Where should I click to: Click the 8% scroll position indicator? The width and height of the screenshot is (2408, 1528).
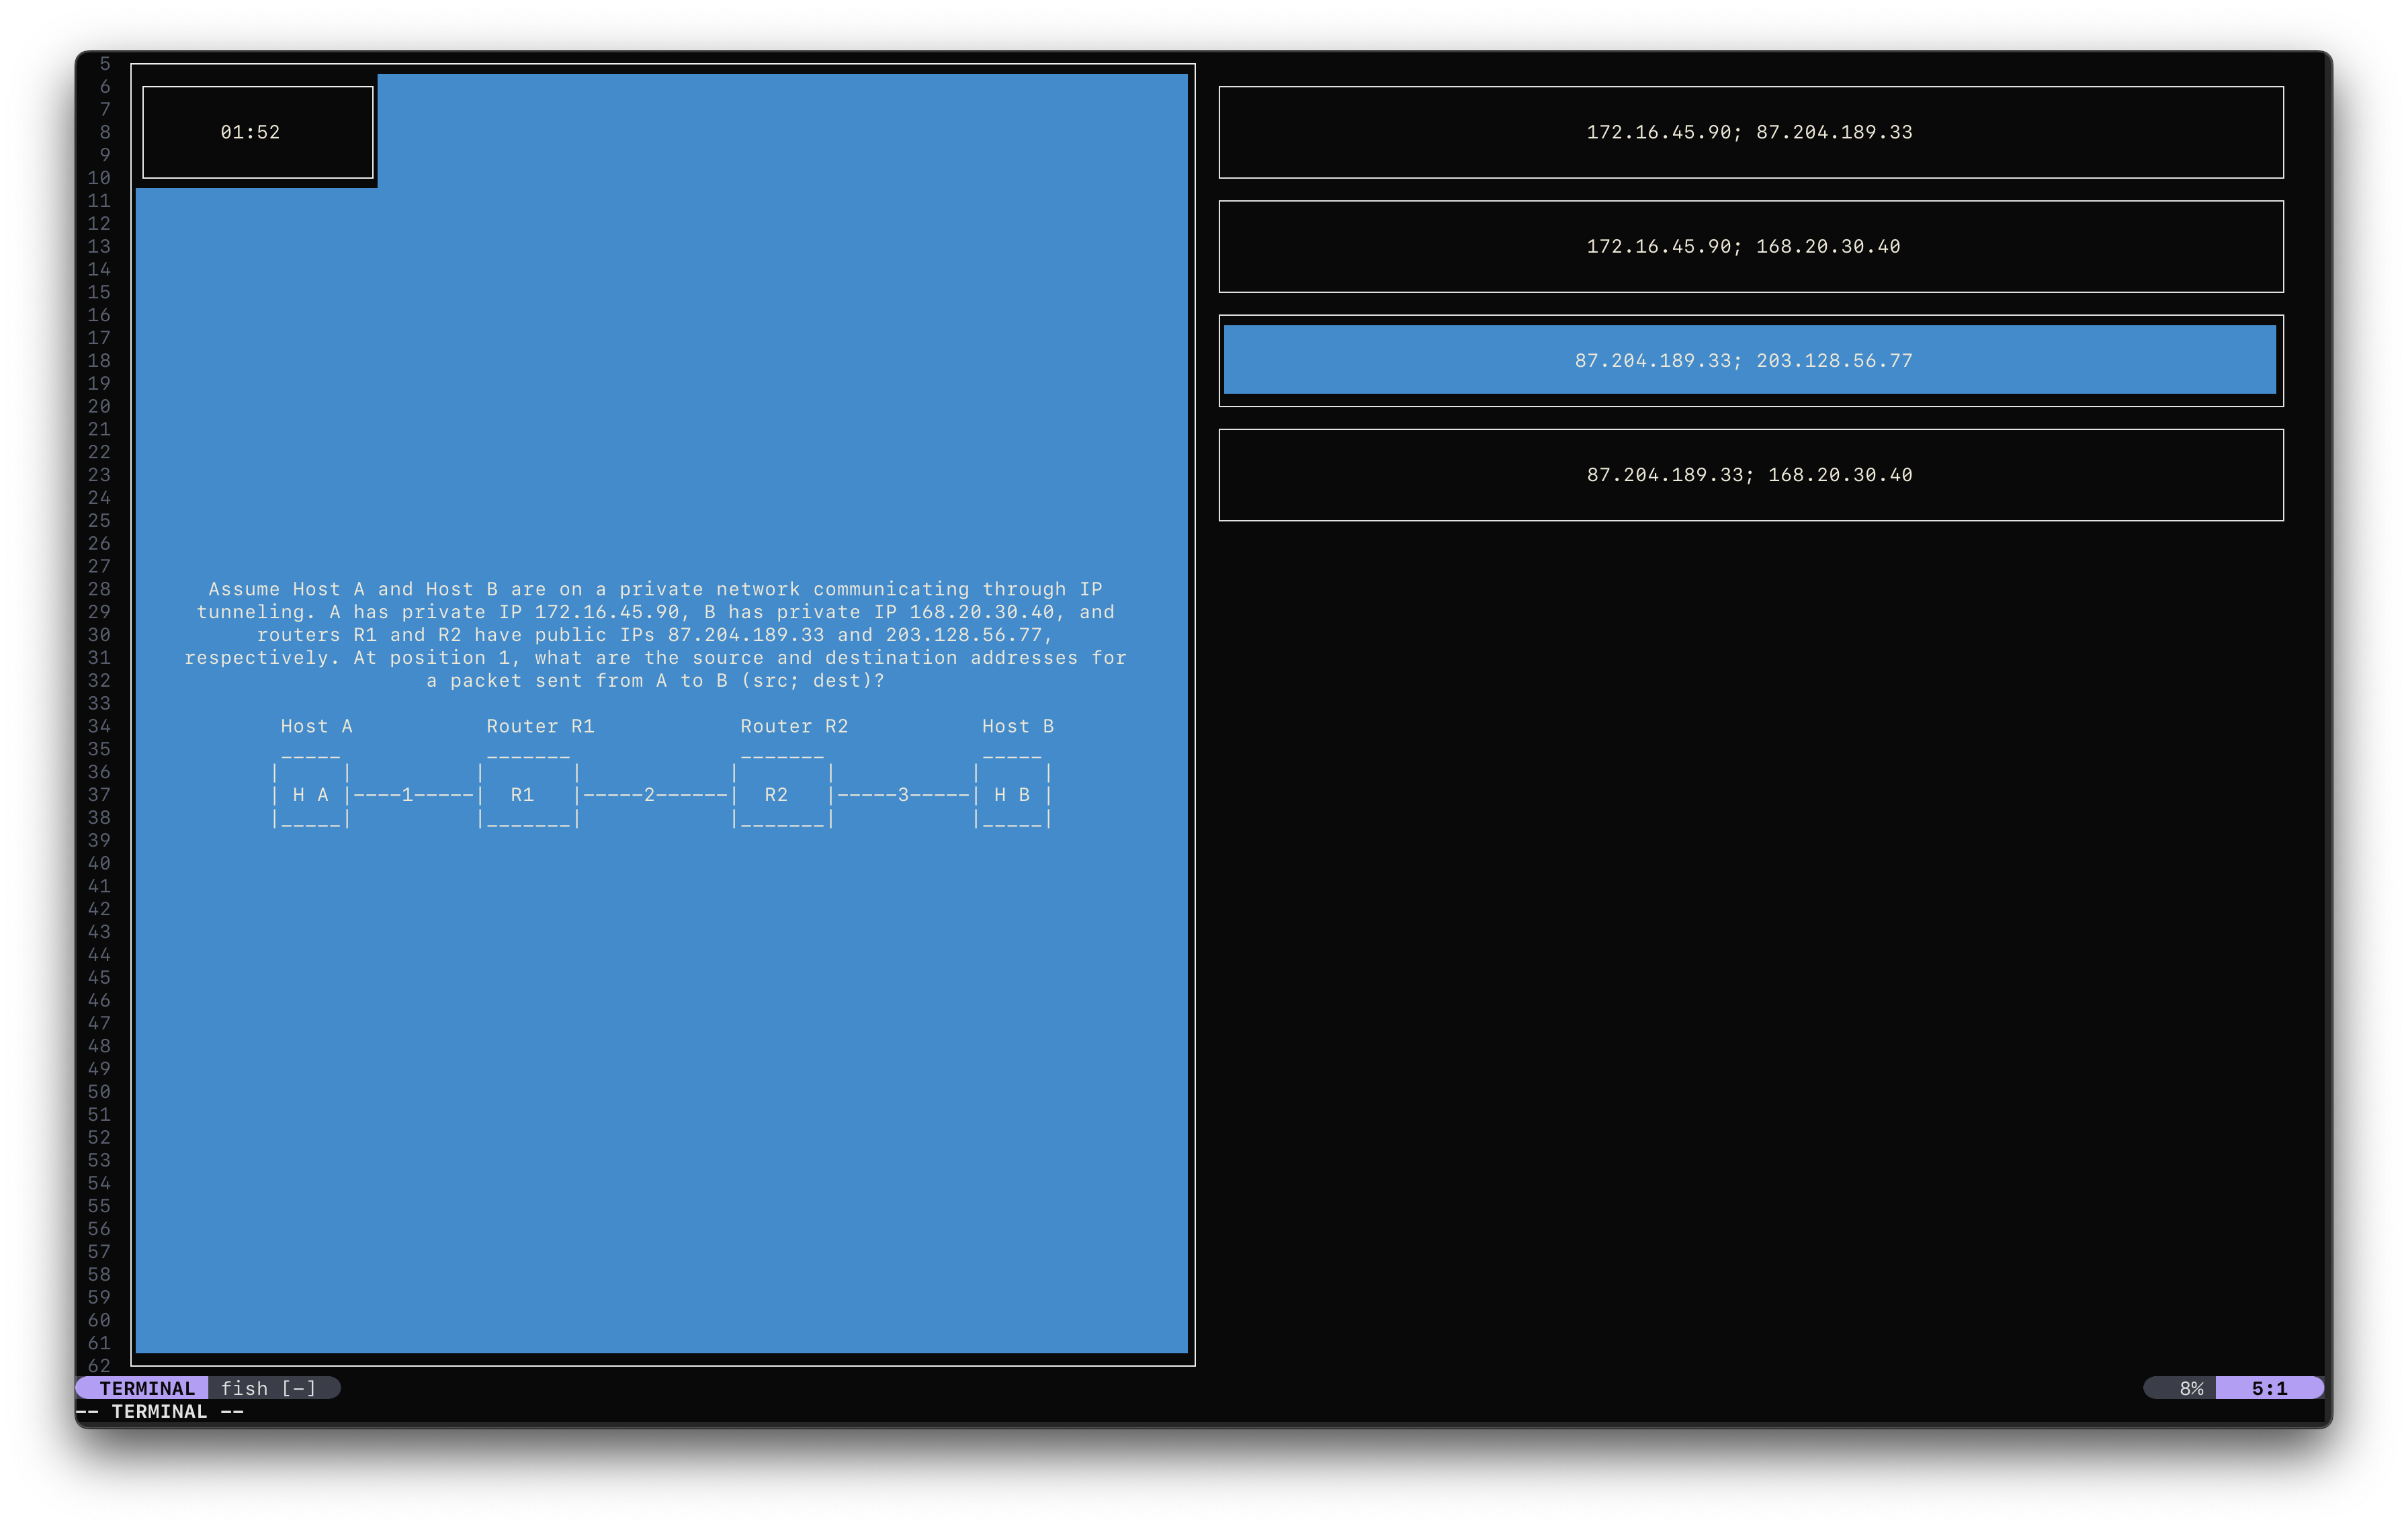(2190, 1388)
